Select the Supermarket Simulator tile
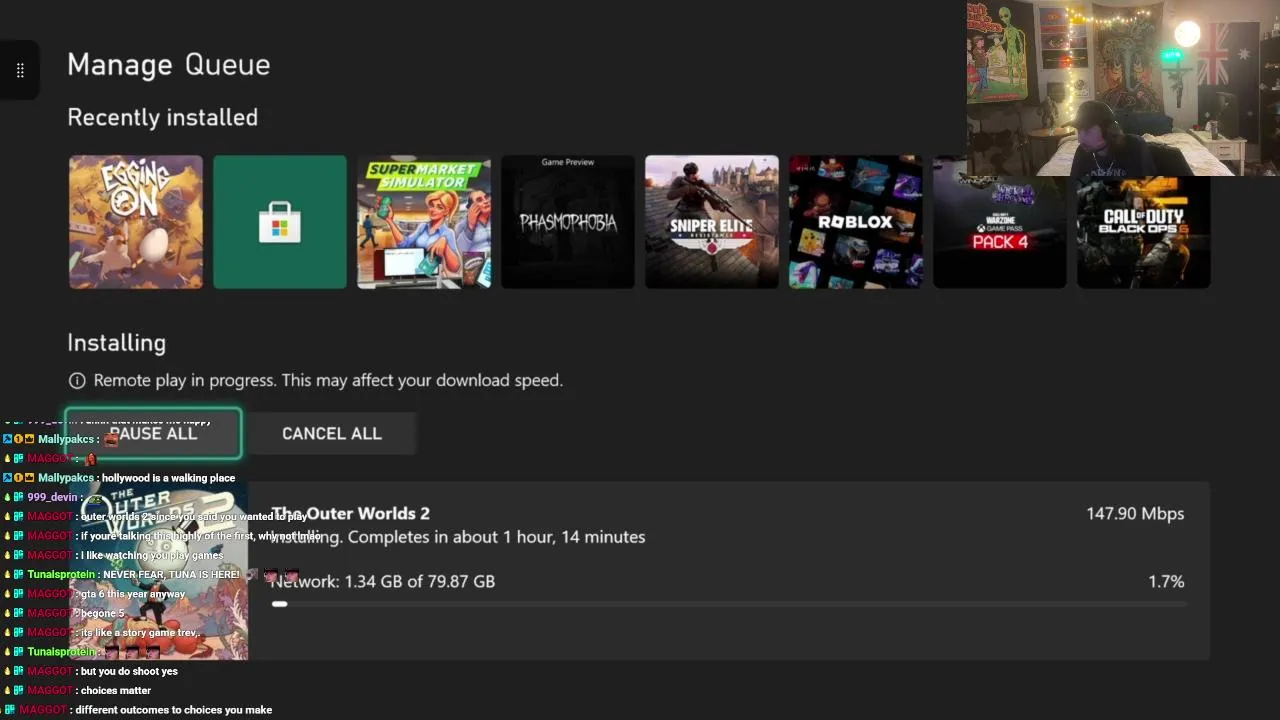 click(424, 222)
